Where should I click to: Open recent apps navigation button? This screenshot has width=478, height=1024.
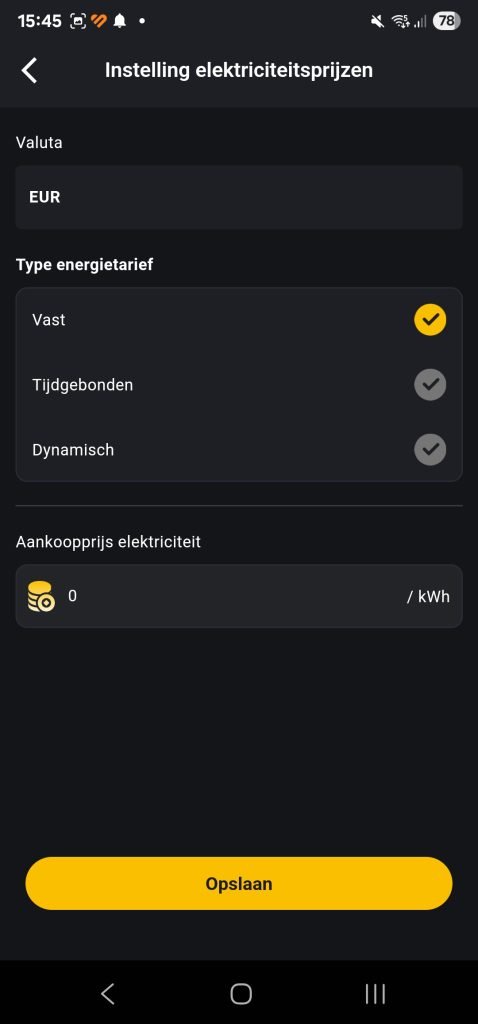point(375,993)
